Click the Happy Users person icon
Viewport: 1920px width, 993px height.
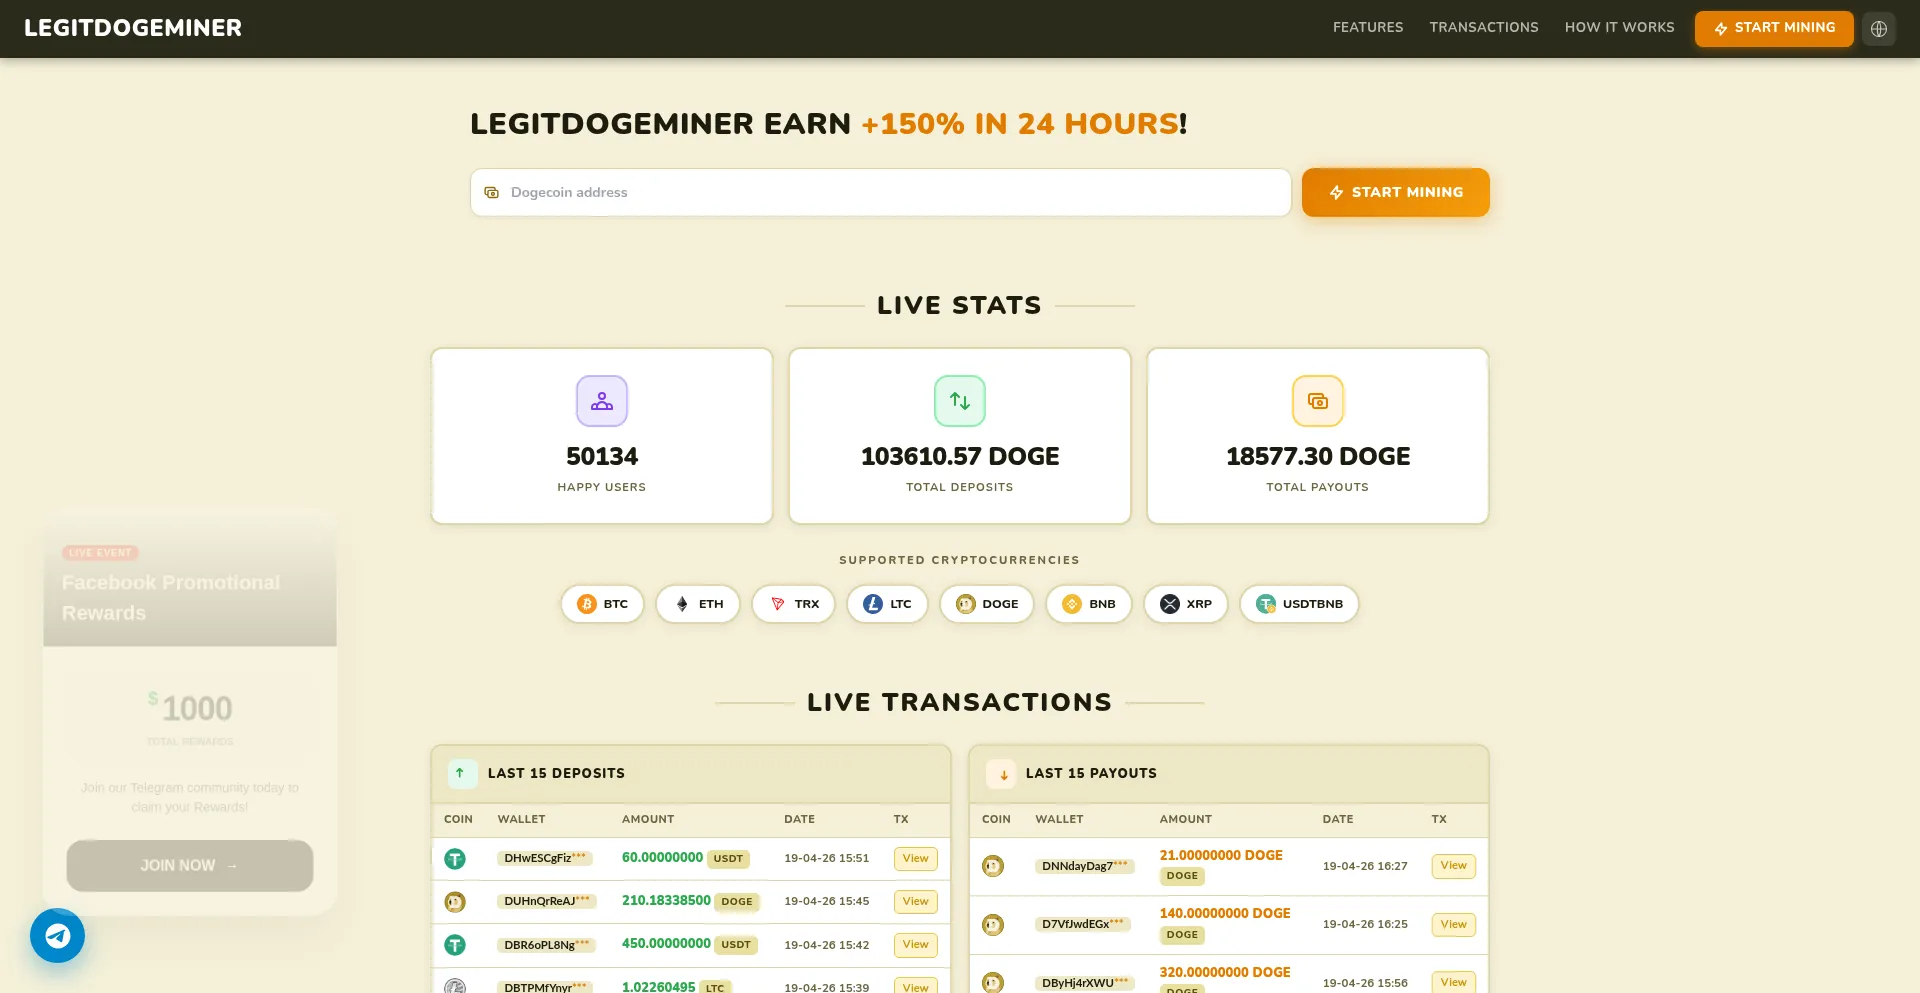point(602,401)
